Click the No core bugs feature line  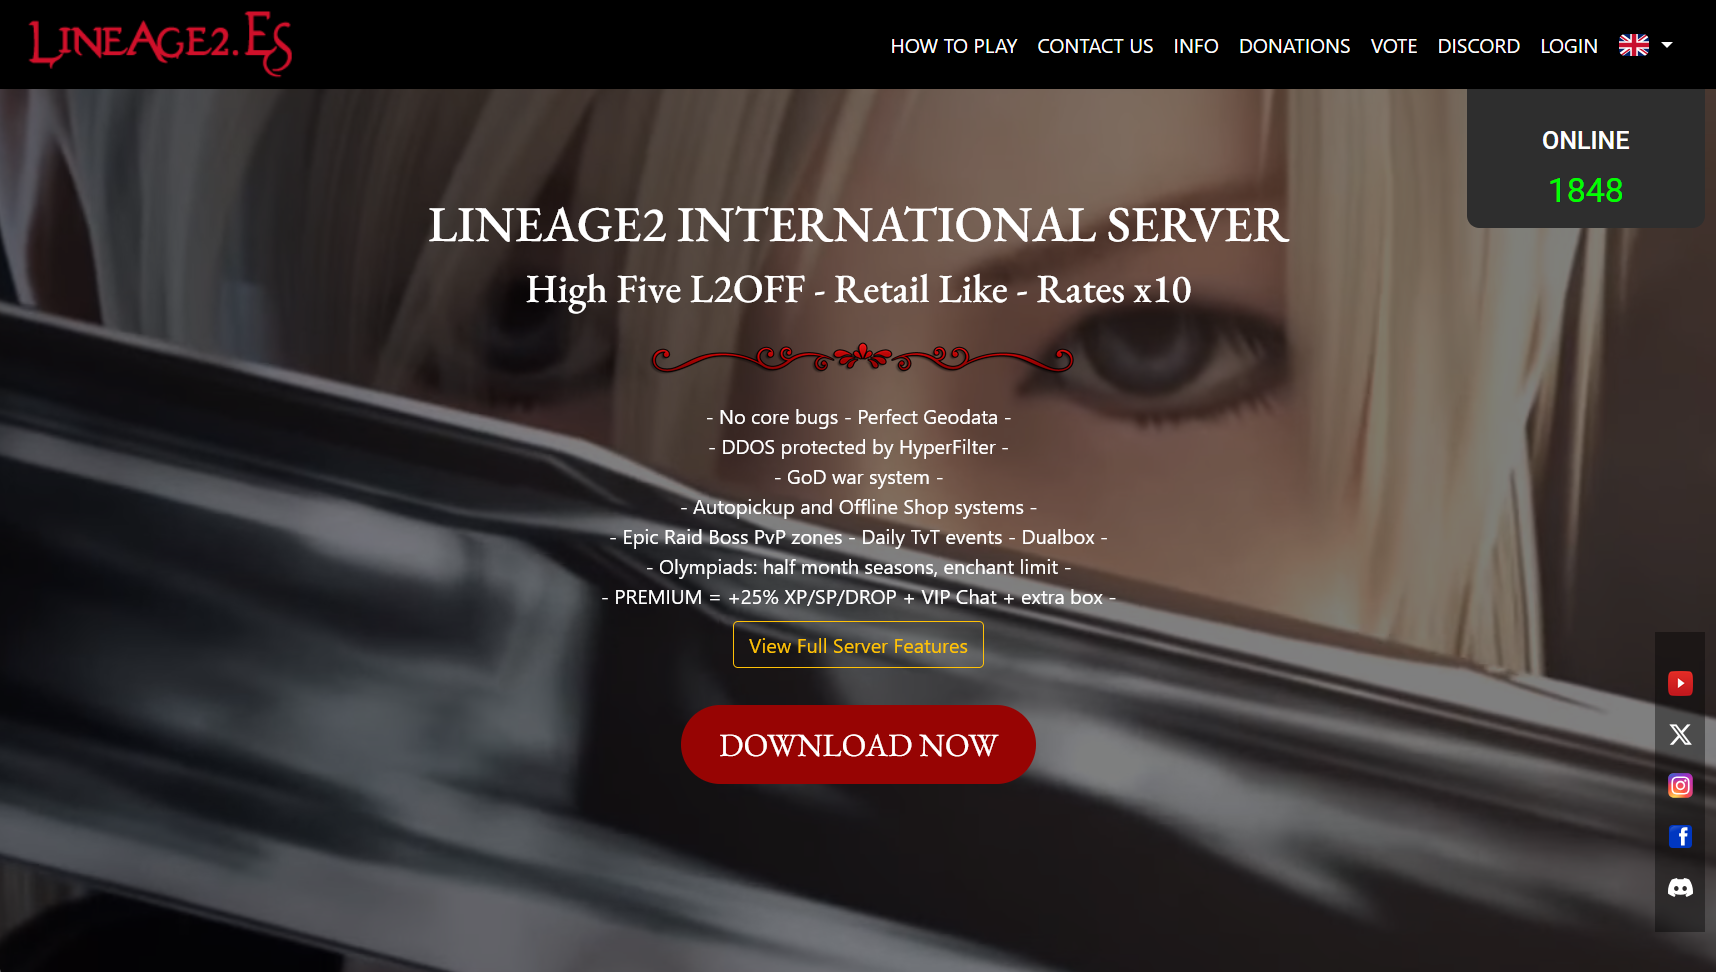pos(858,417)
